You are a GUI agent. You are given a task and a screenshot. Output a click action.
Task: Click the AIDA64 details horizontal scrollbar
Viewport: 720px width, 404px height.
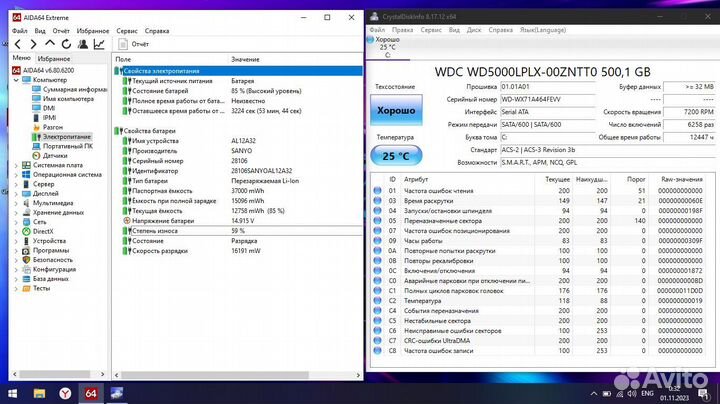tap(214, 375)
